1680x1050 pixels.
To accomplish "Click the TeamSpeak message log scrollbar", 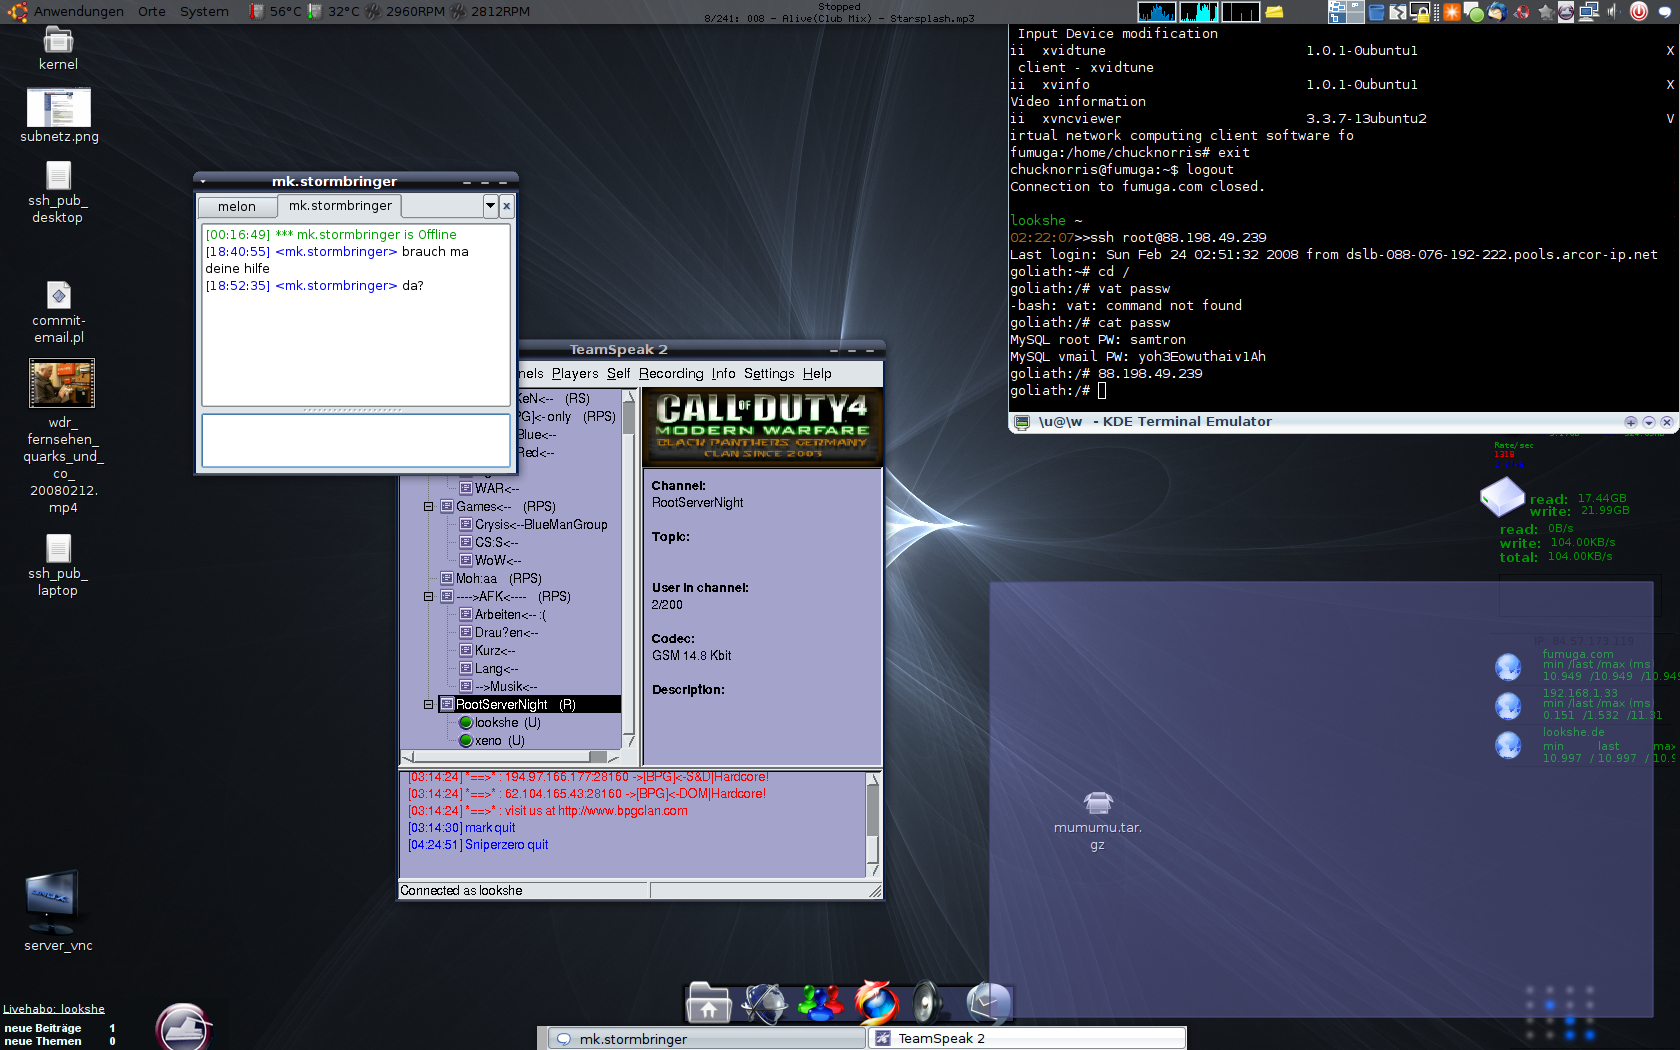I will click(873, 824).
